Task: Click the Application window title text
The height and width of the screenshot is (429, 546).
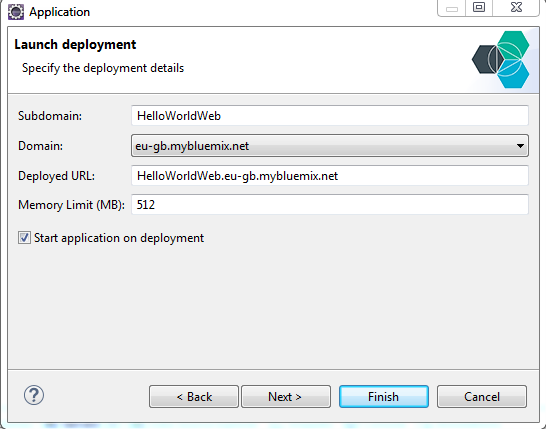Action: tap(60, 12)
